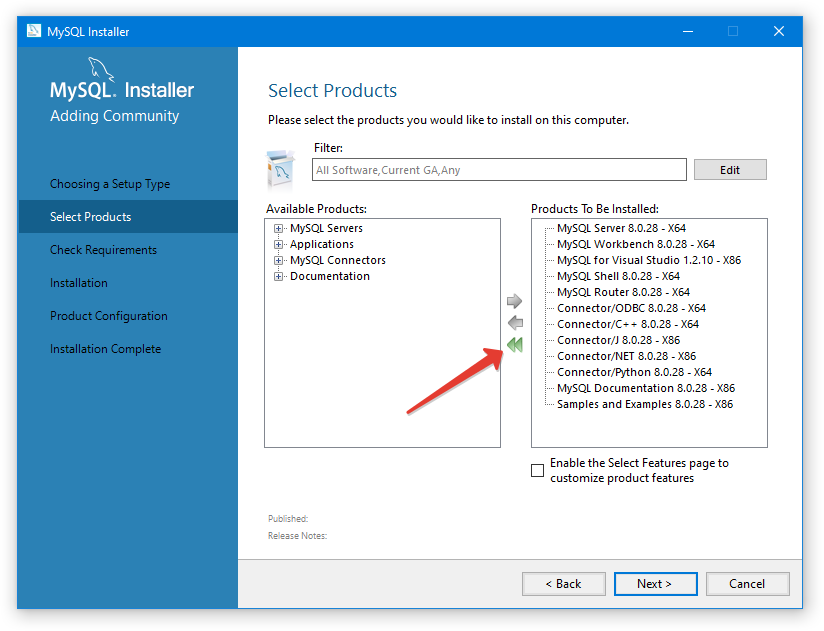Expand the Applications tree node
The height and width of the screenshot is (631, 824).
pyautogui.click(x=279, y=244)
